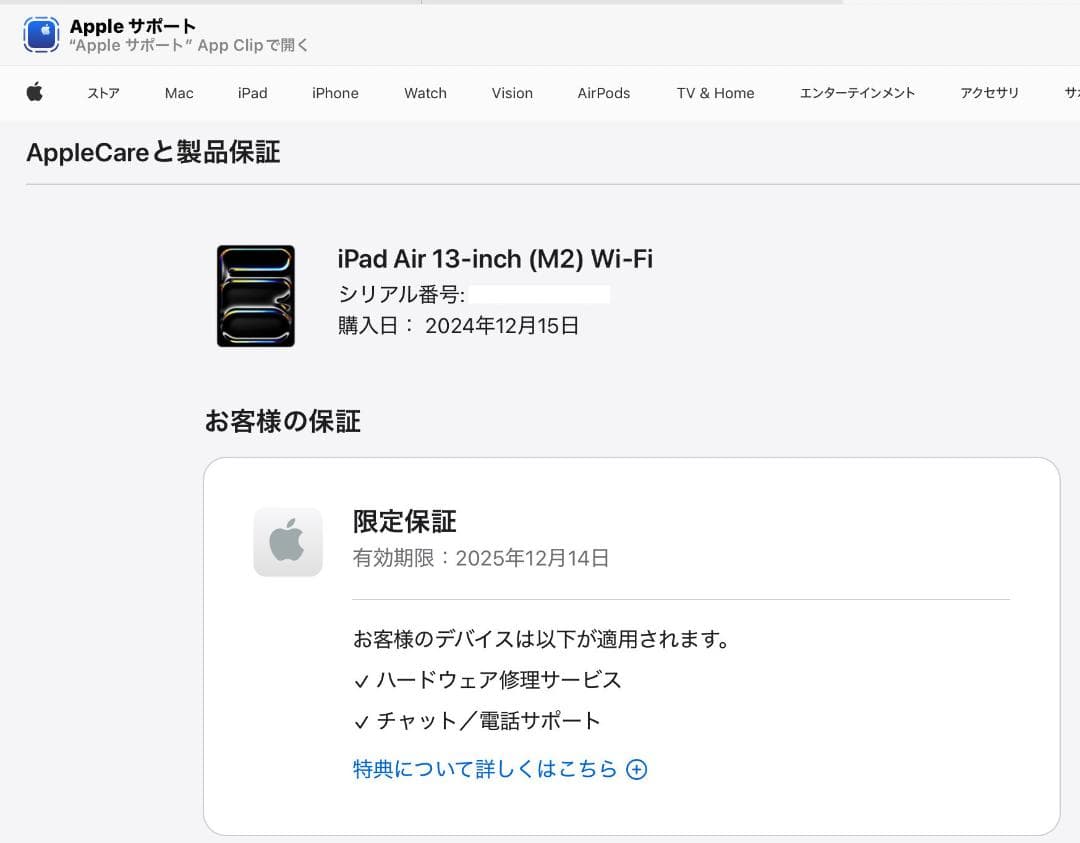
Task: Open the Vision section from navigation
Action: 511,93
